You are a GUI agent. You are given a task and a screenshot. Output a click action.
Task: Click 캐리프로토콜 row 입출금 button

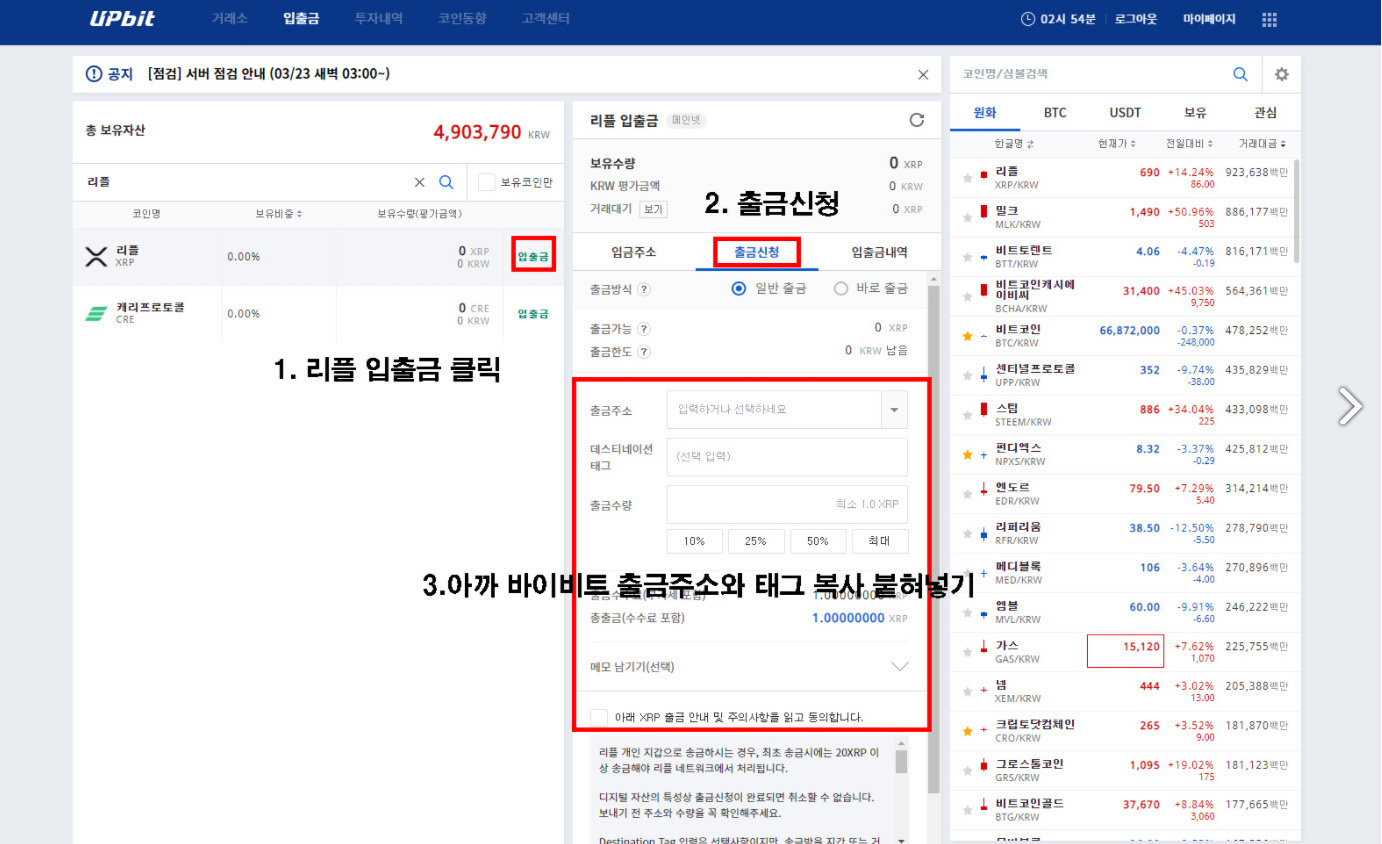point(533,313)
